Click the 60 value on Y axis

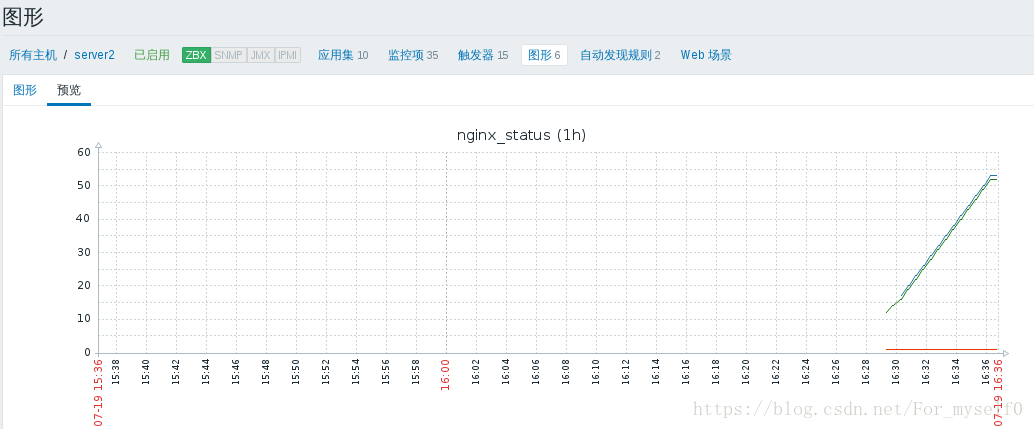point(84,152)
